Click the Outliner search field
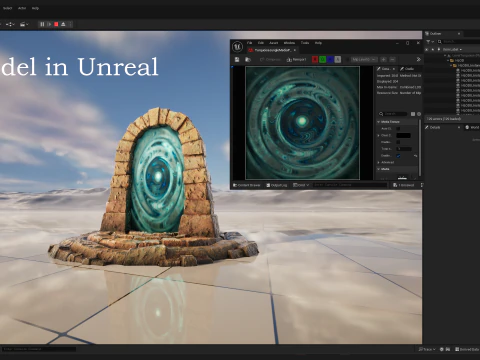Screen dimensions: 480x360 click(458, 42)
